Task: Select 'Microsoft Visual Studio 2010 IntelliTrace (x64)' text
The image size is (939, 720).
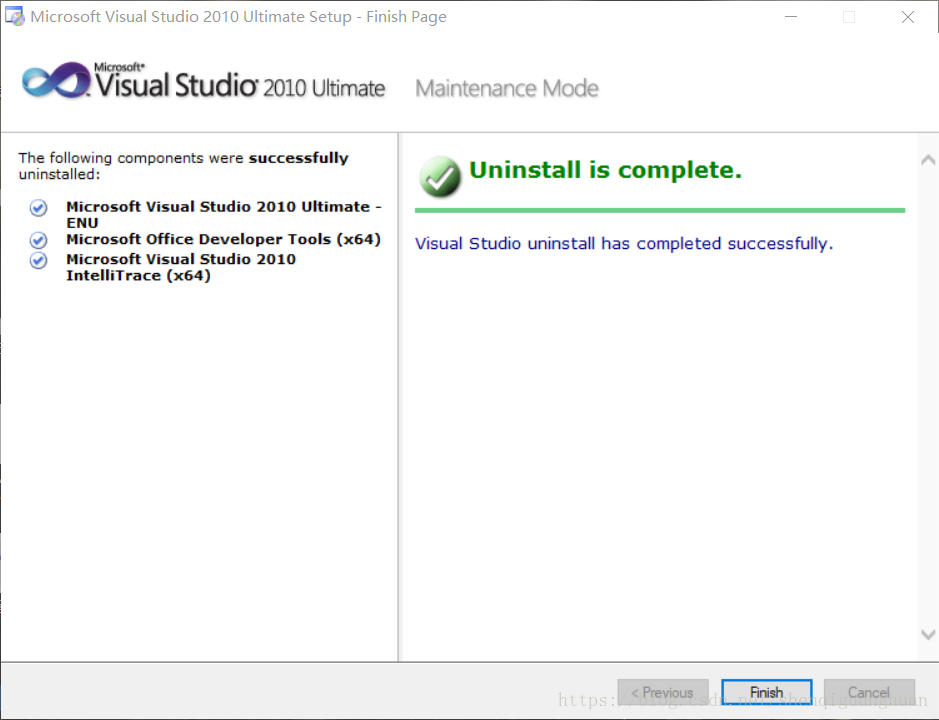Action: pos(181,267)
